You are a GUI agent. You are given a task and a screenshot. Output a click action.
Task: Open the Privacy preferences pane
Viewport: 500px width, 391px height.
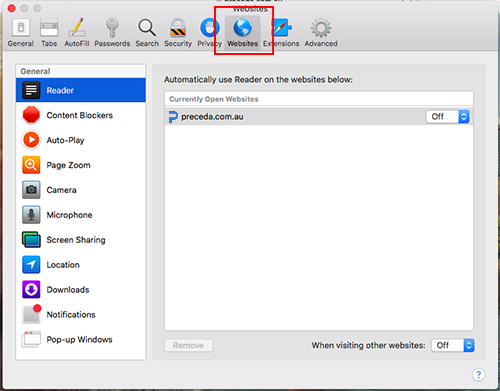[209, 33]
